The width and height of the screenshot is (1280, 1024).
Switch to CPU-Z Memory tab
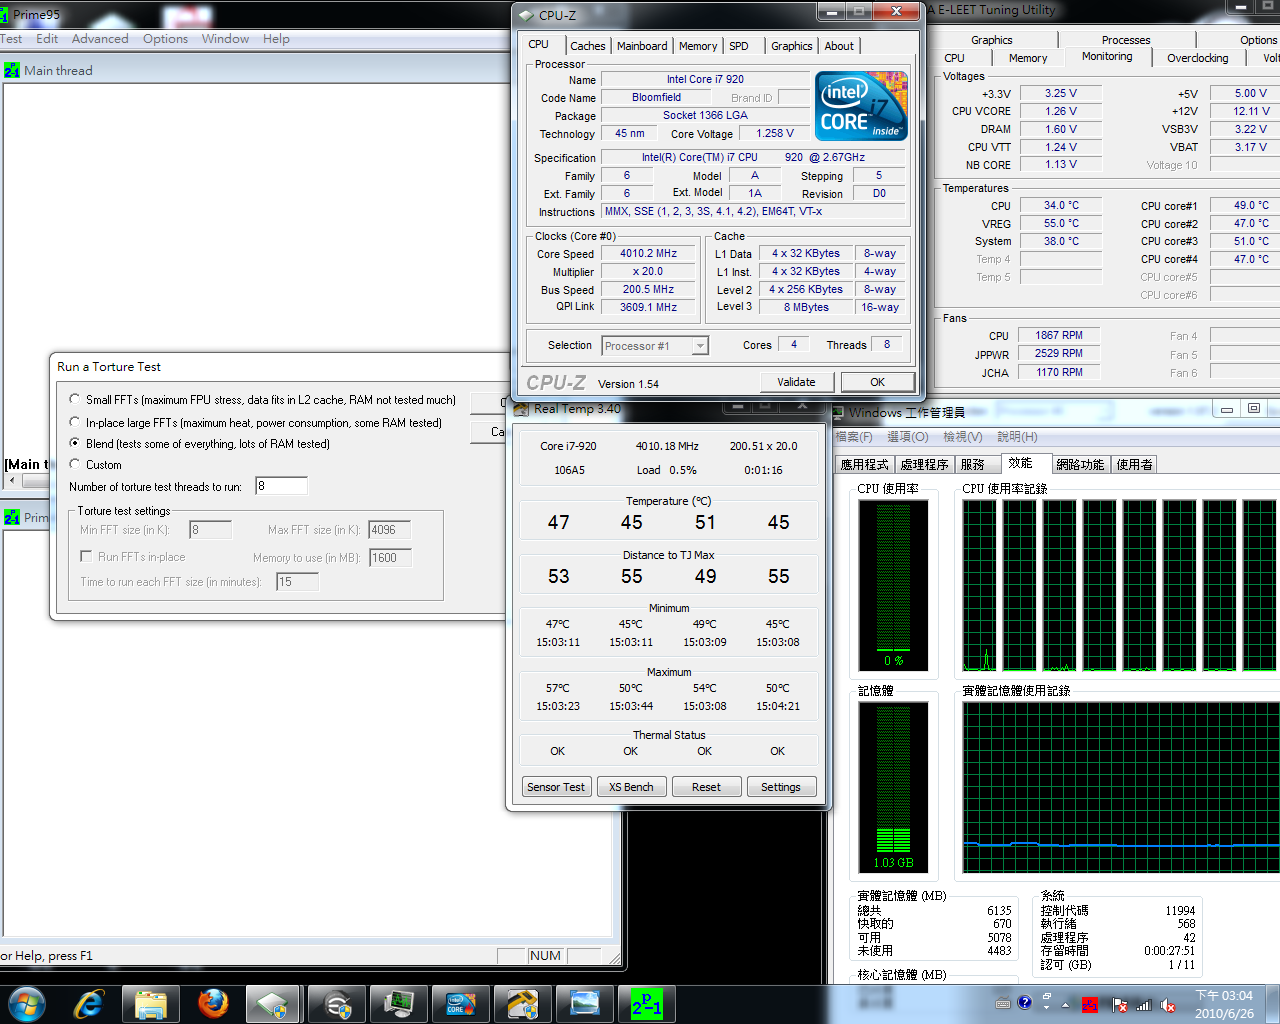tap(698, 46)
